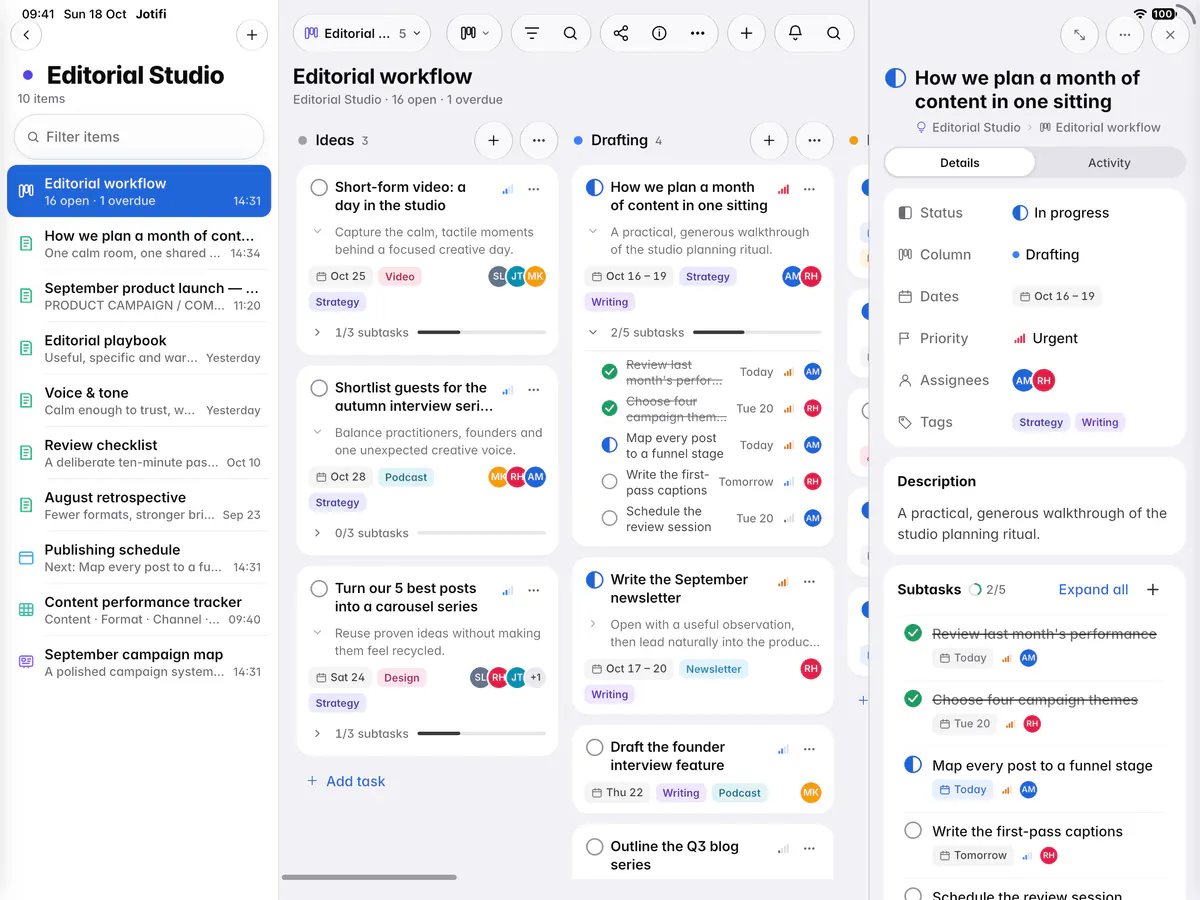This screenshot has width=1200, height=900.
Task: Go back using the sidebar back arrow
Action: (x=26, y=35)
